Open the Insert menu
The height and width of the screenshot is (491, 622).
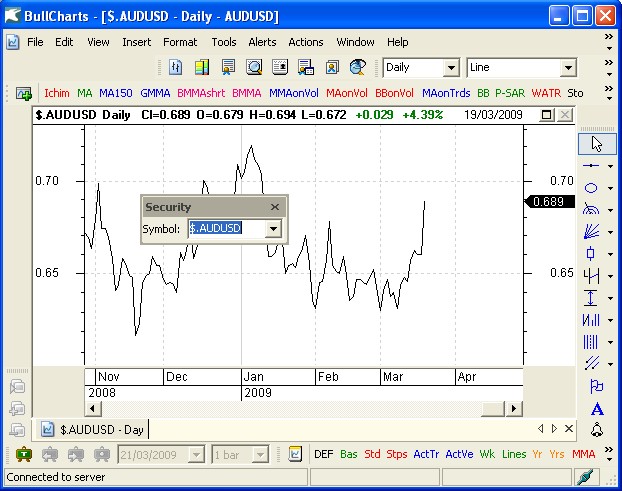coord(136,42)
